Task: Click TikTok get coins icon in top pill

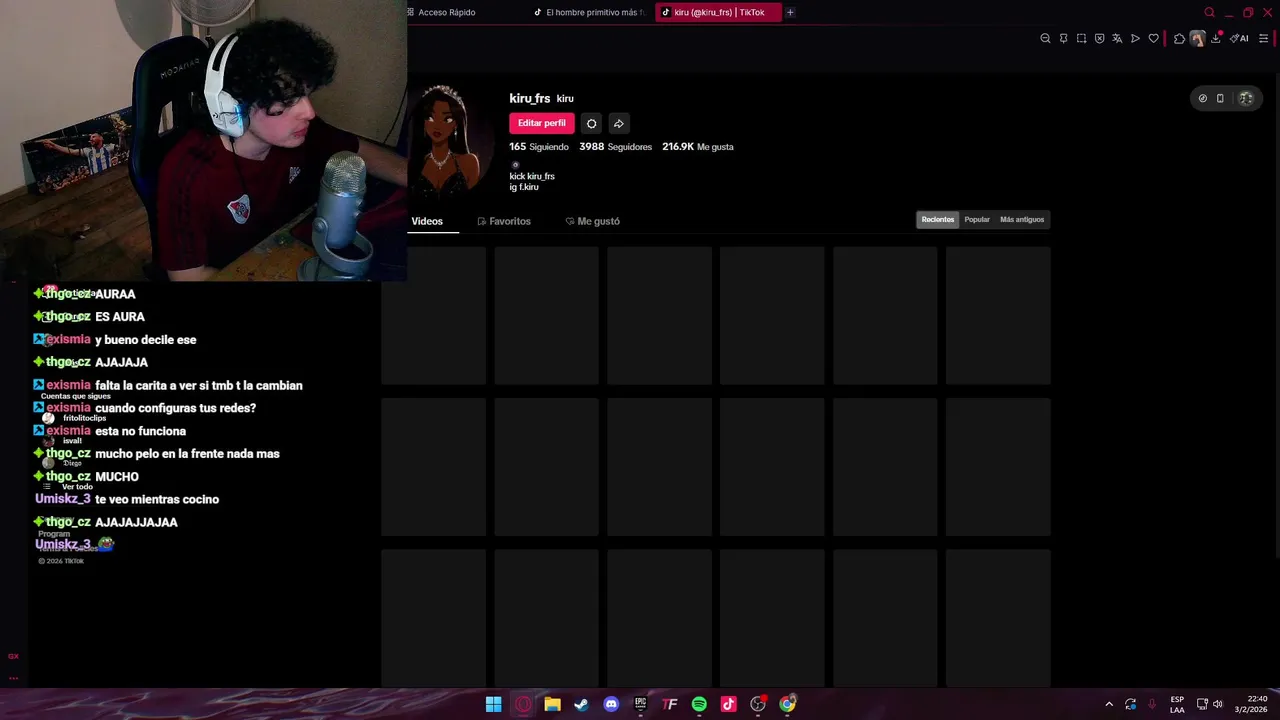Action: pos(1202,98)
